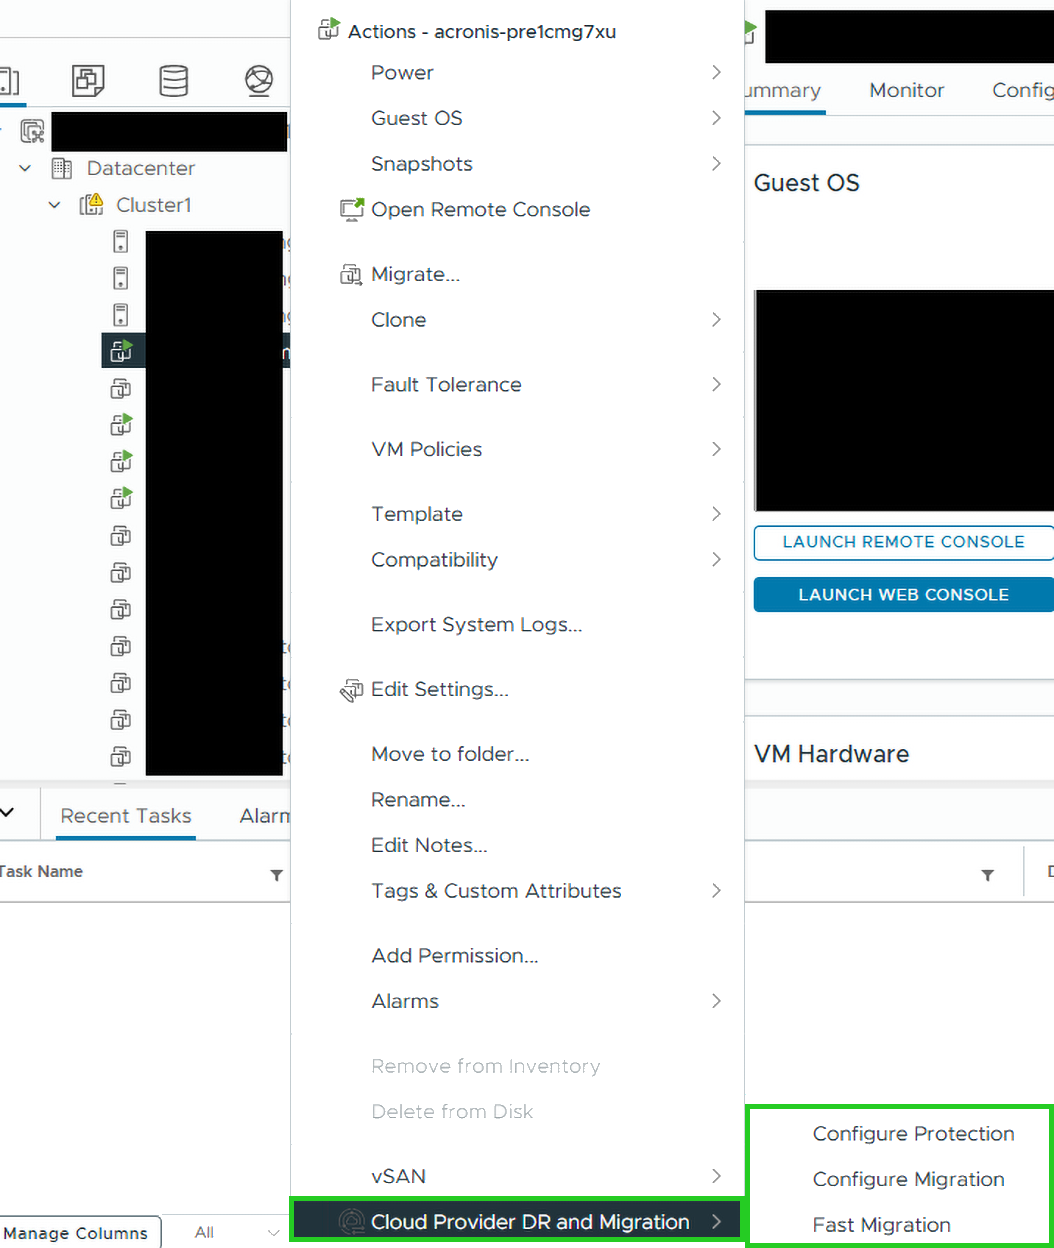
Task: Click the Task Name column filter icon
Action: [x=276, y=875]
